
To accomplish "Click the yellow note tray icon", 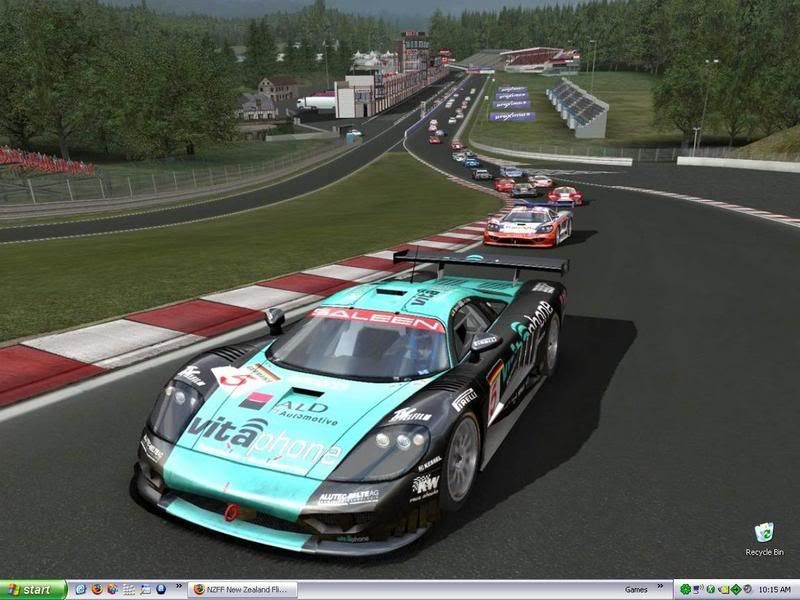I will coord(723,590).
